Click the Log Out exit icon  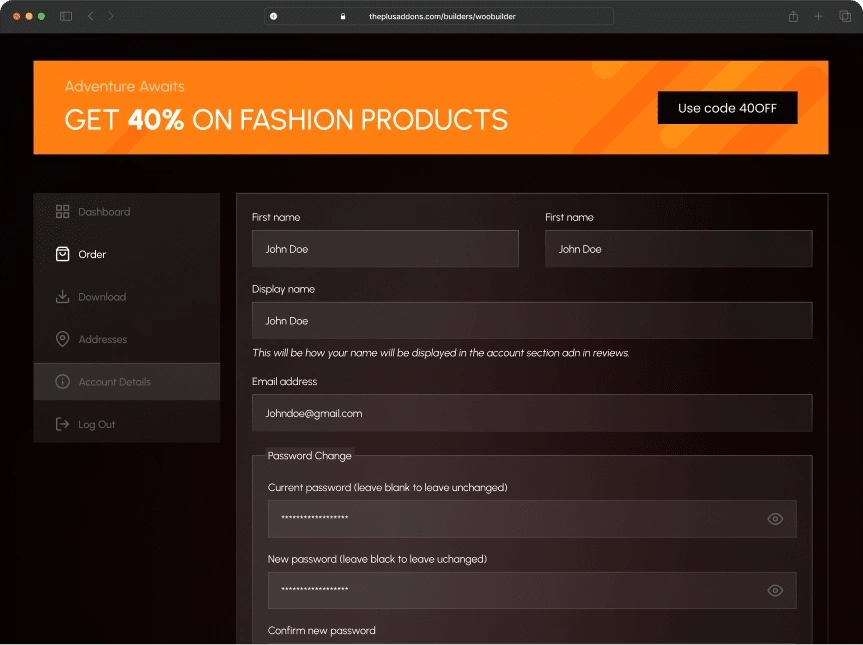tap(61, 423)
